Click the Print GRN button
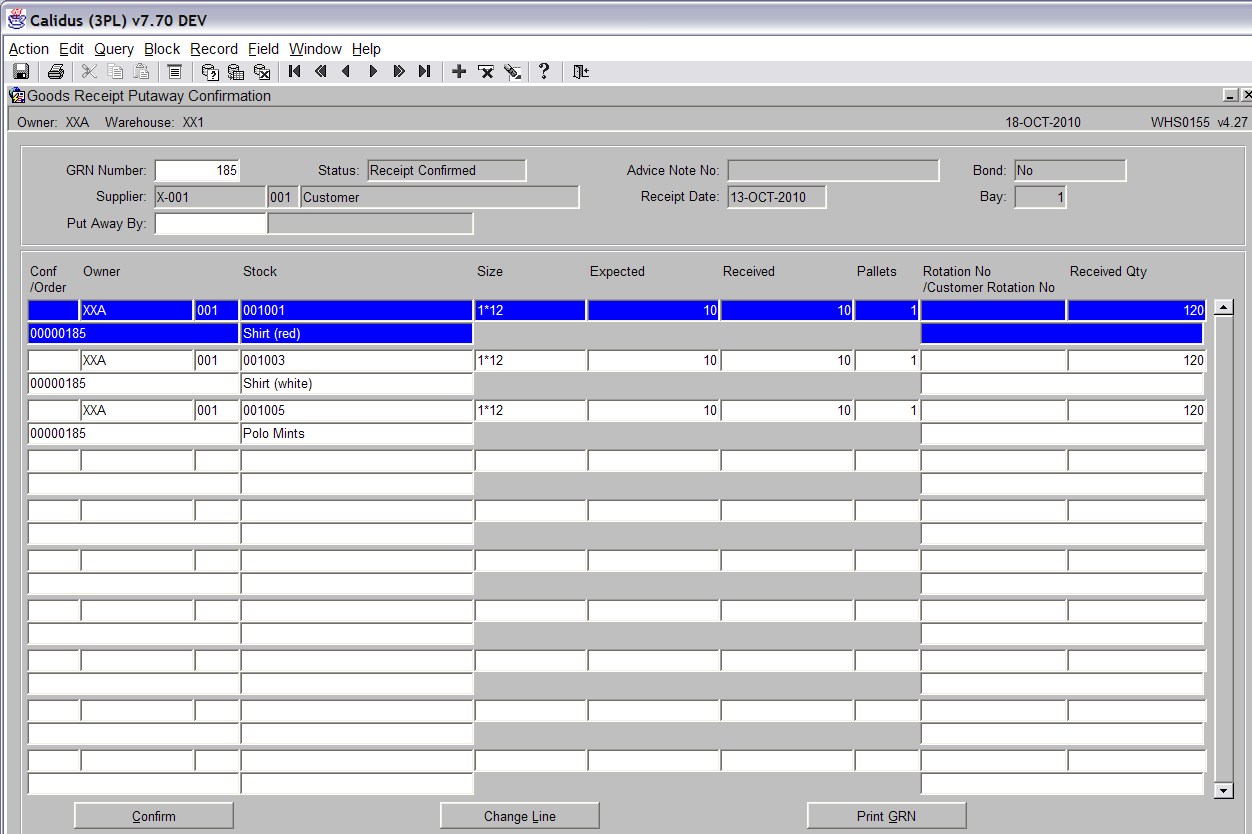The width and height of the screenshot is (1252, 834). pos(887,816)
